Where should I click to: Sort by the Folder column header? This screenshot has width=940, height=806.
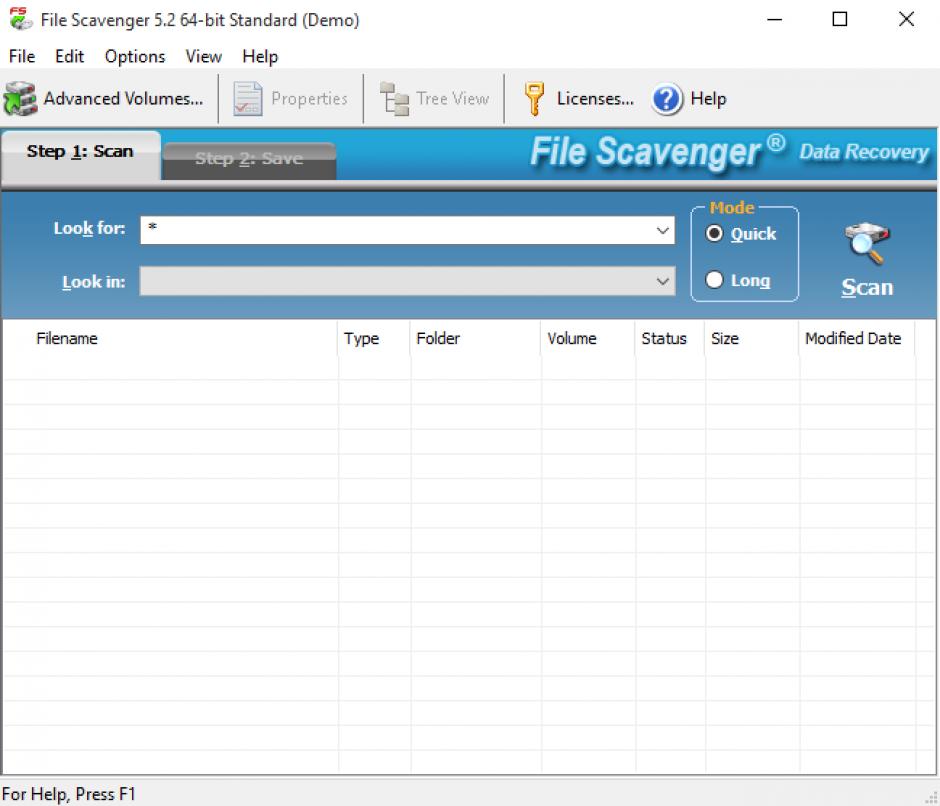[x=476, y=339]
